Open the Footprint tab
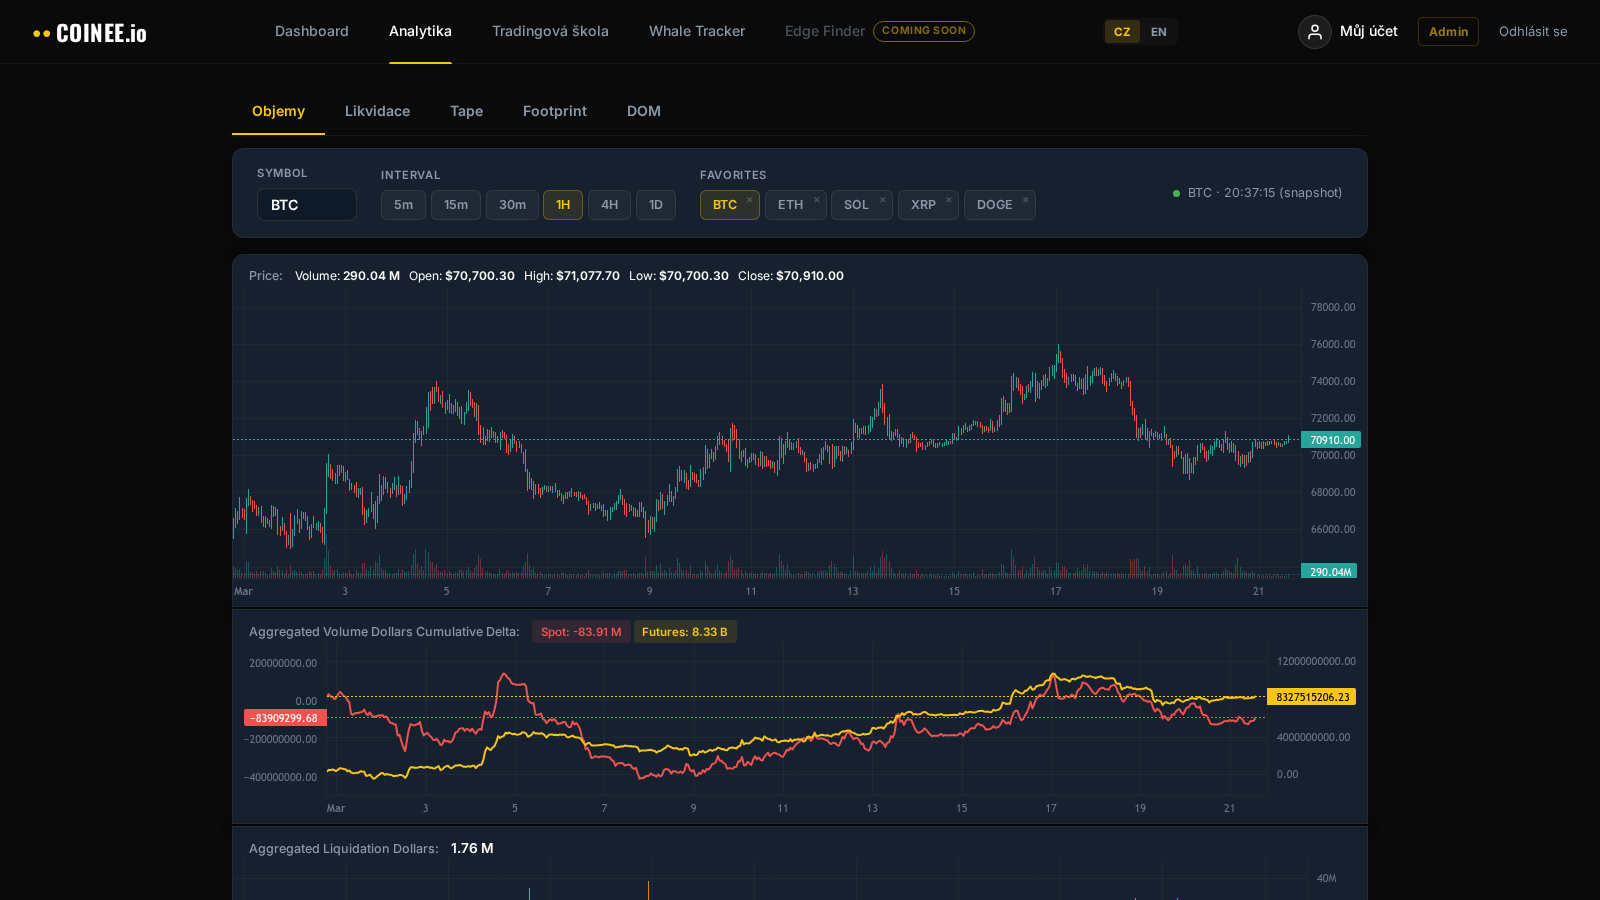Image resolution: width=1600 pixels, height=900 pixels. point(554,111)
